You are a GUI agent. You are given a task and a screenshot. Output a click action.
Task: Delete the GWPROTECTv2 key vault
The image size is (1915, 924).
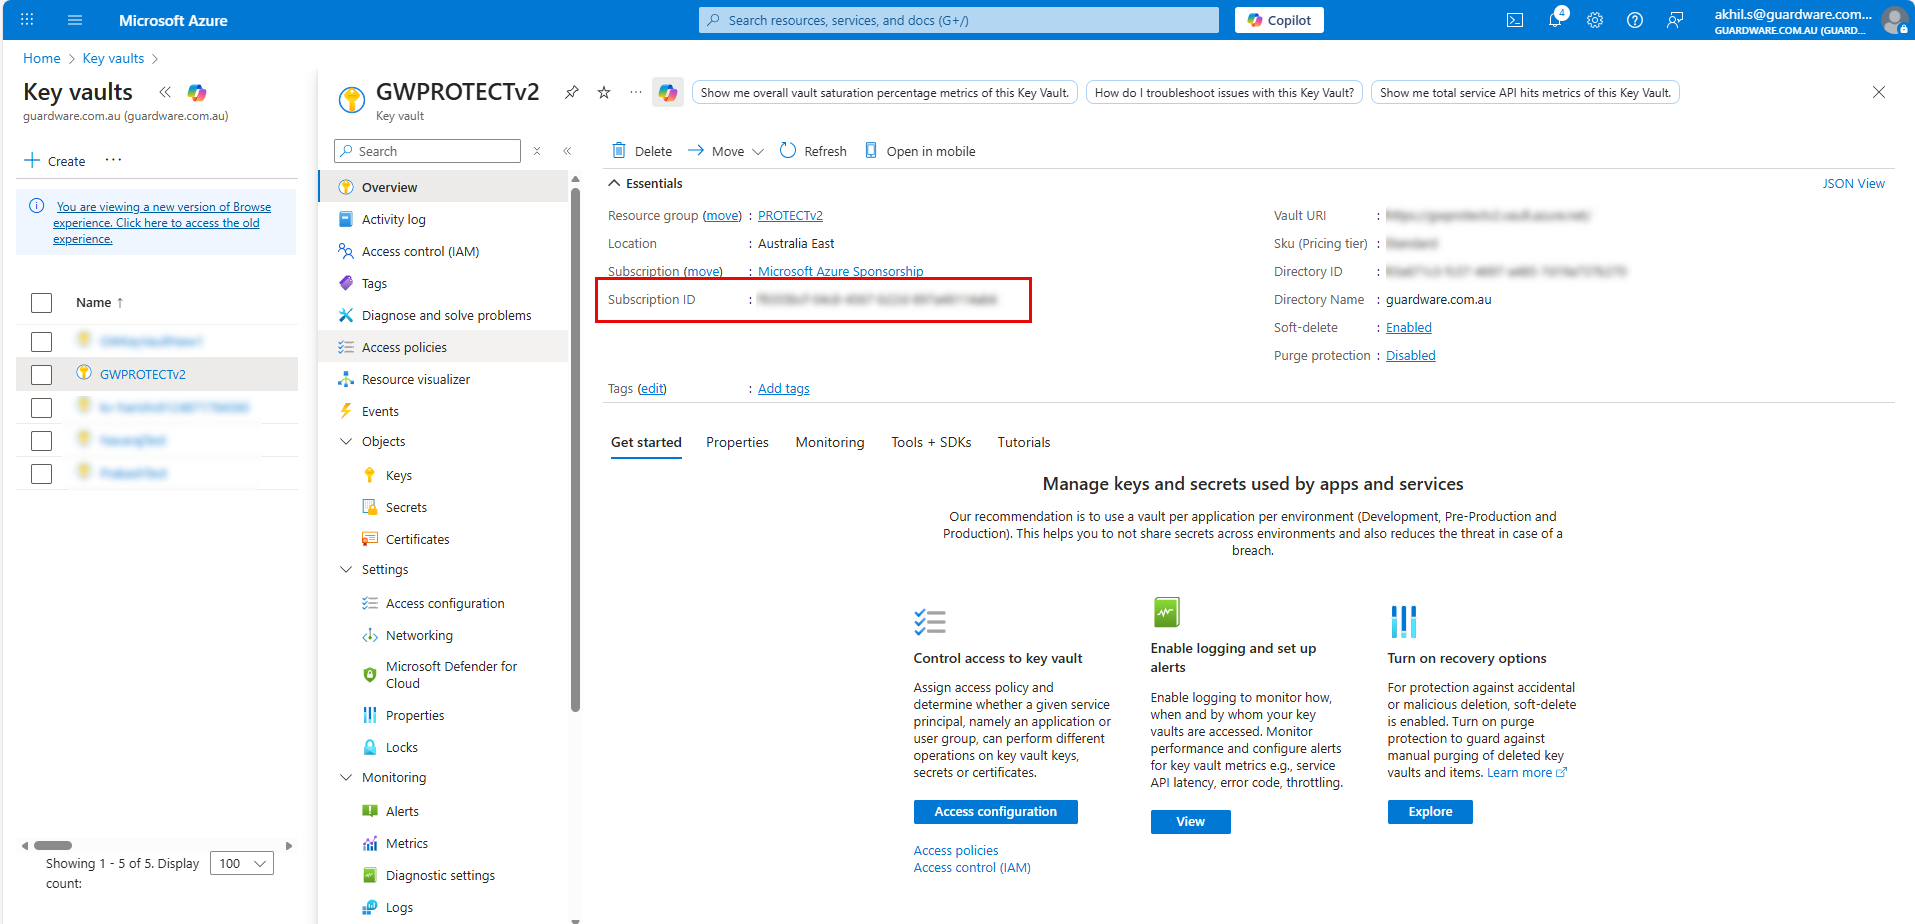click(641, 151)
